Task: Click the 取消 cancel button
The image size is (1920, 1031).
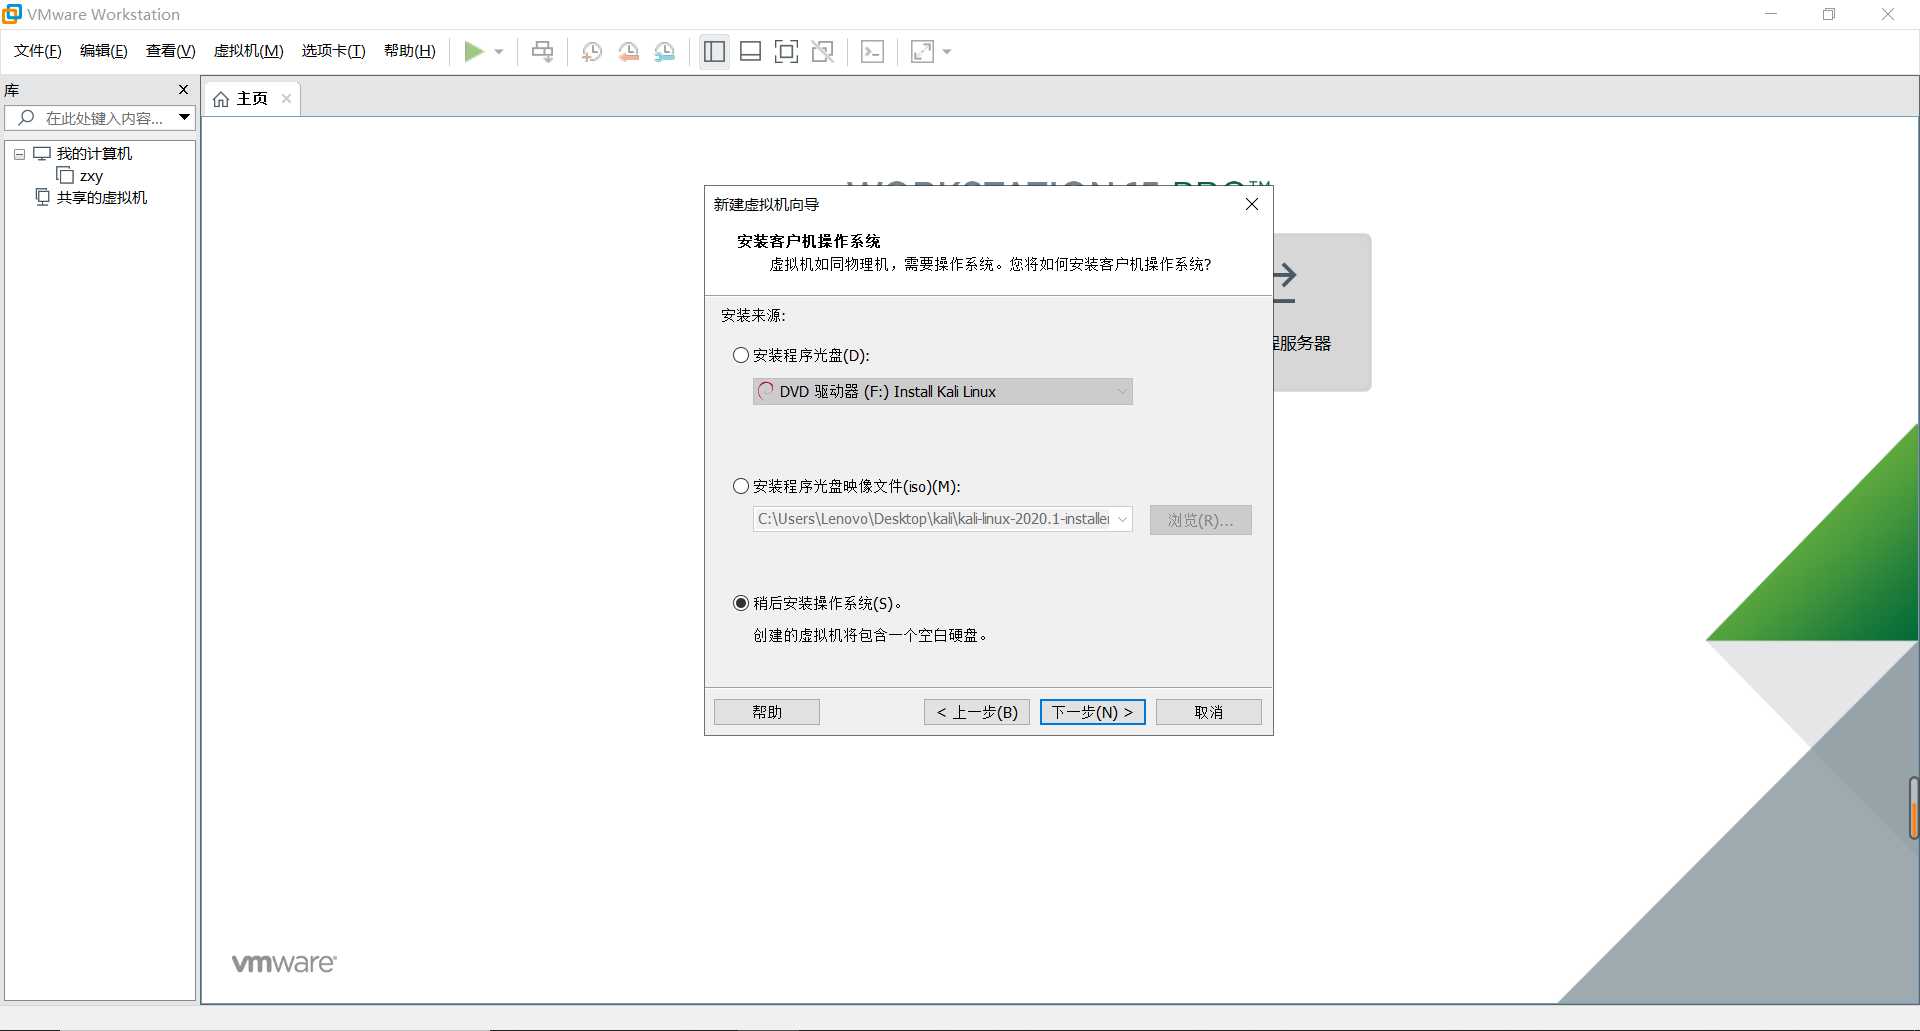Action: (x=1209, y=712)
